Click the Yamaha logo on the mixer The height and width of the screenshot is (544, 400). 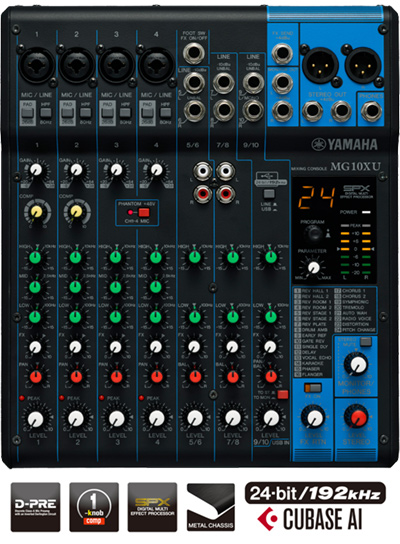click(344, 144)
